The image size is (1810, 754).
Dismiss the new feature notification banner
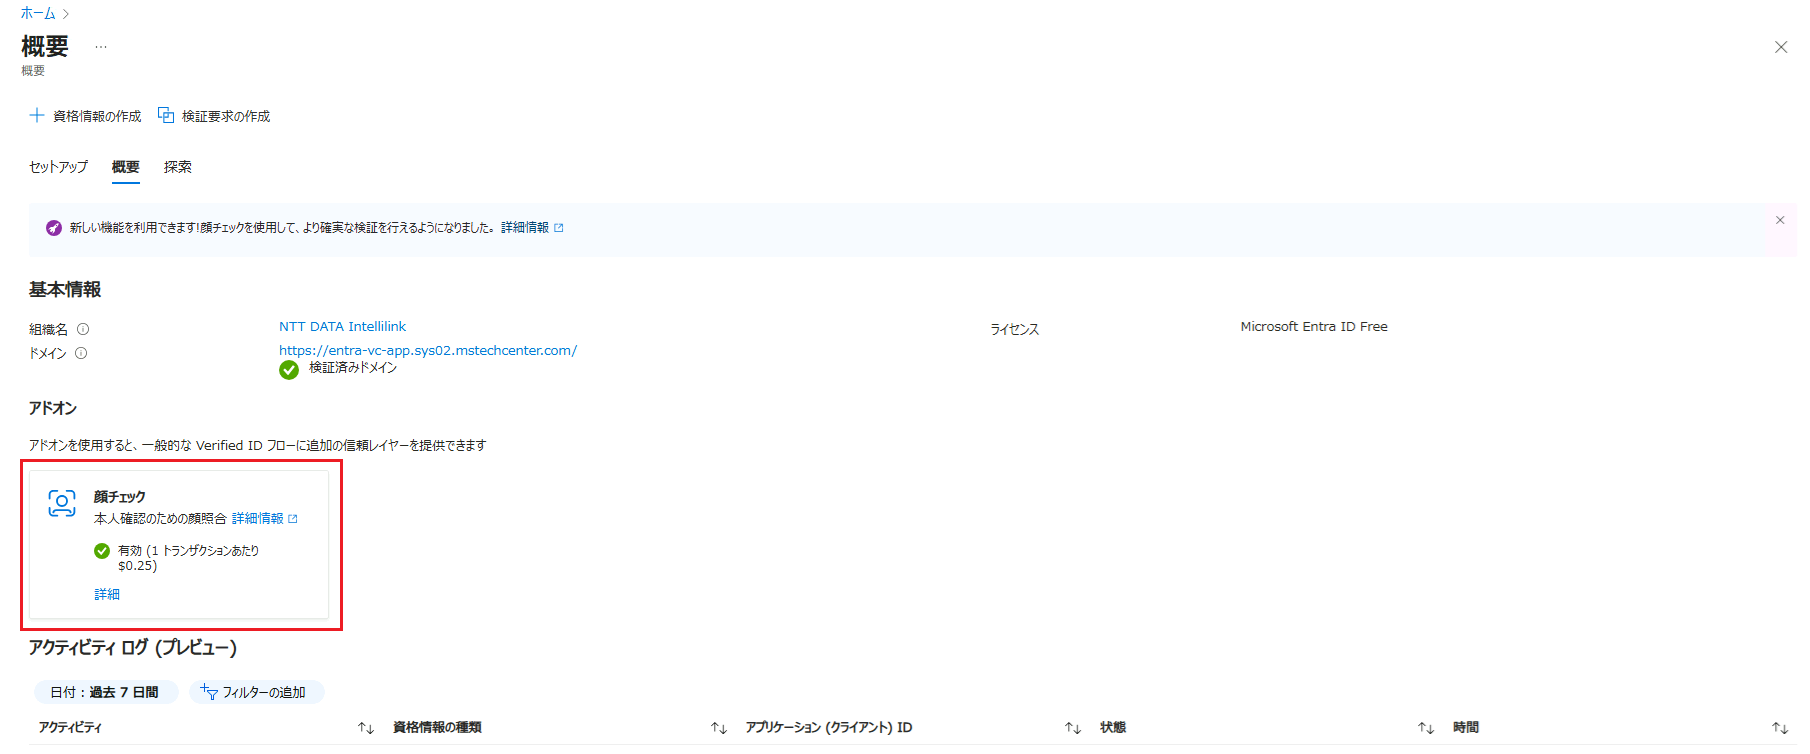[1779, 220]
